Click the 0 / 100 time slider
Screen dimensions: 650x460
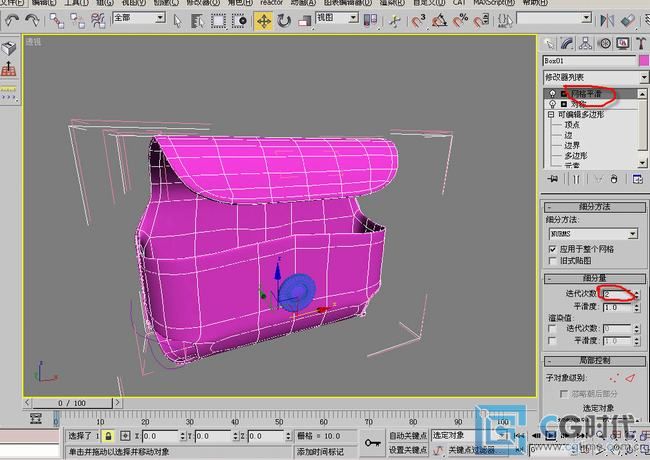pos(72,403)
